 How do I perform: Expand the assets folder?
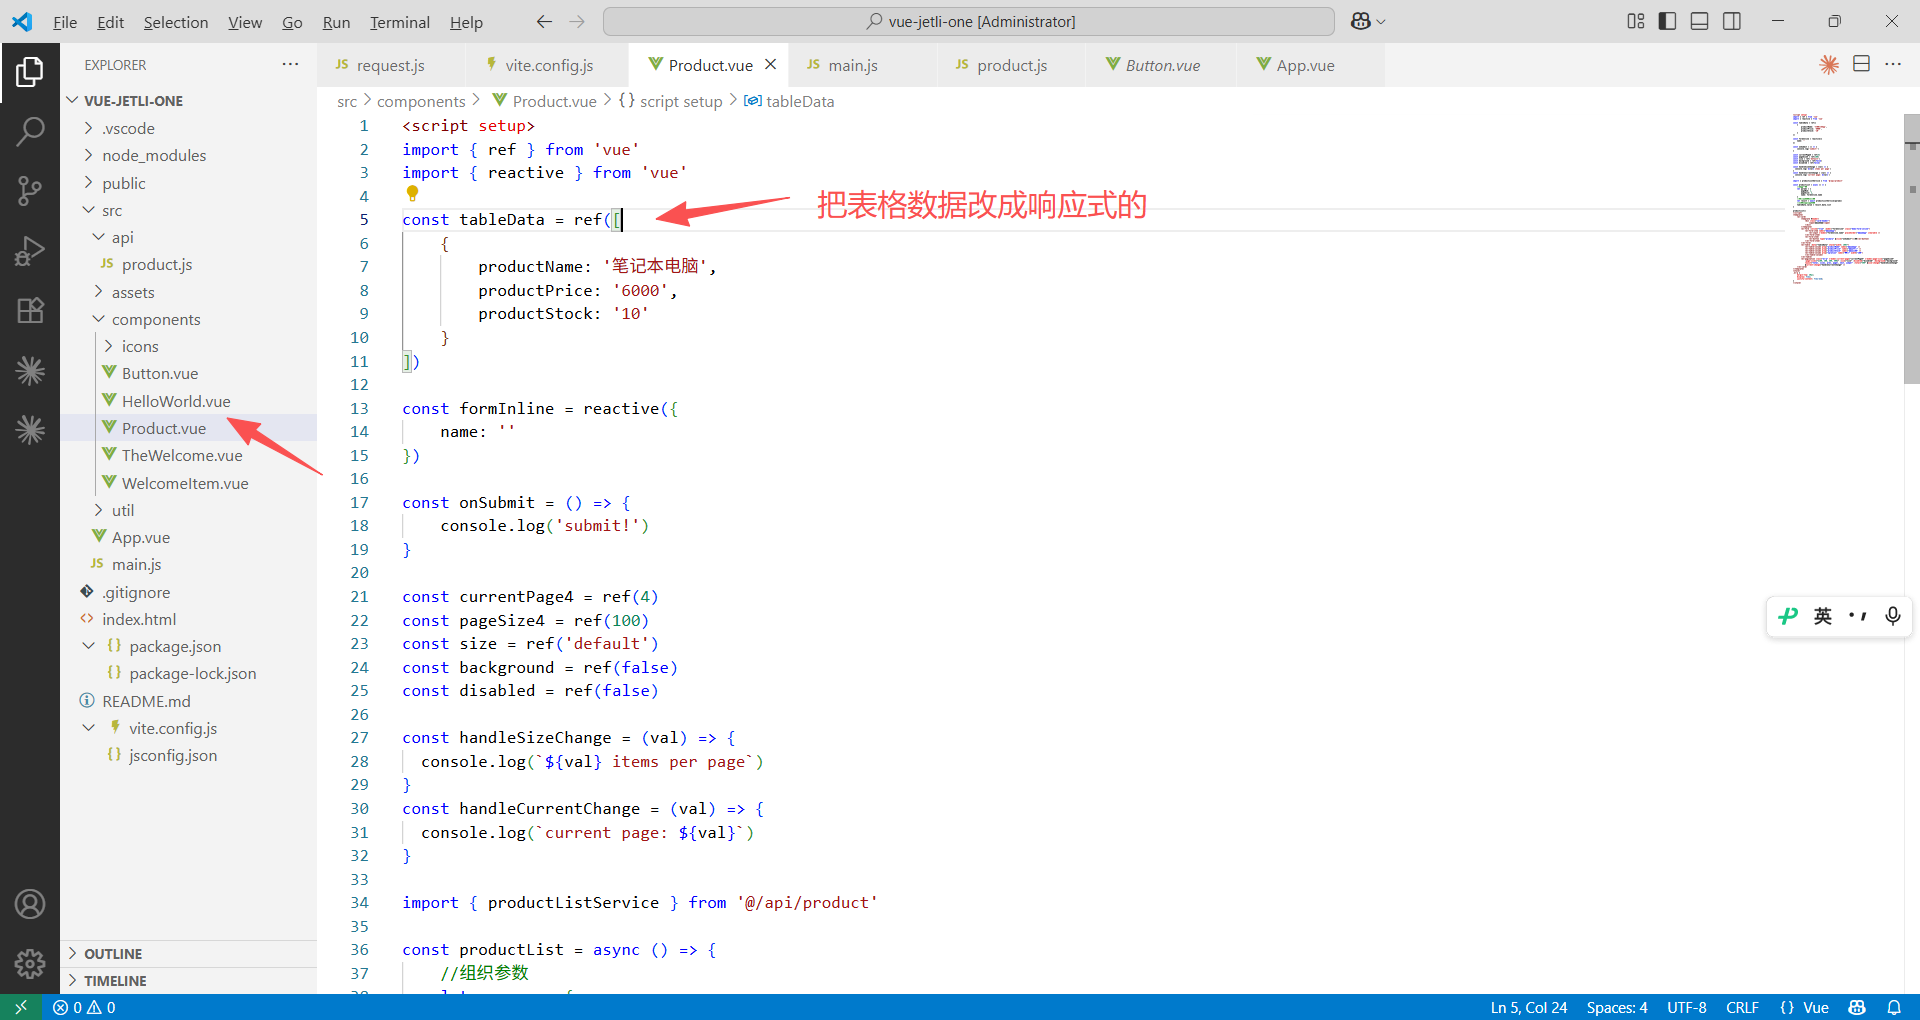click(x=188, y=292)
